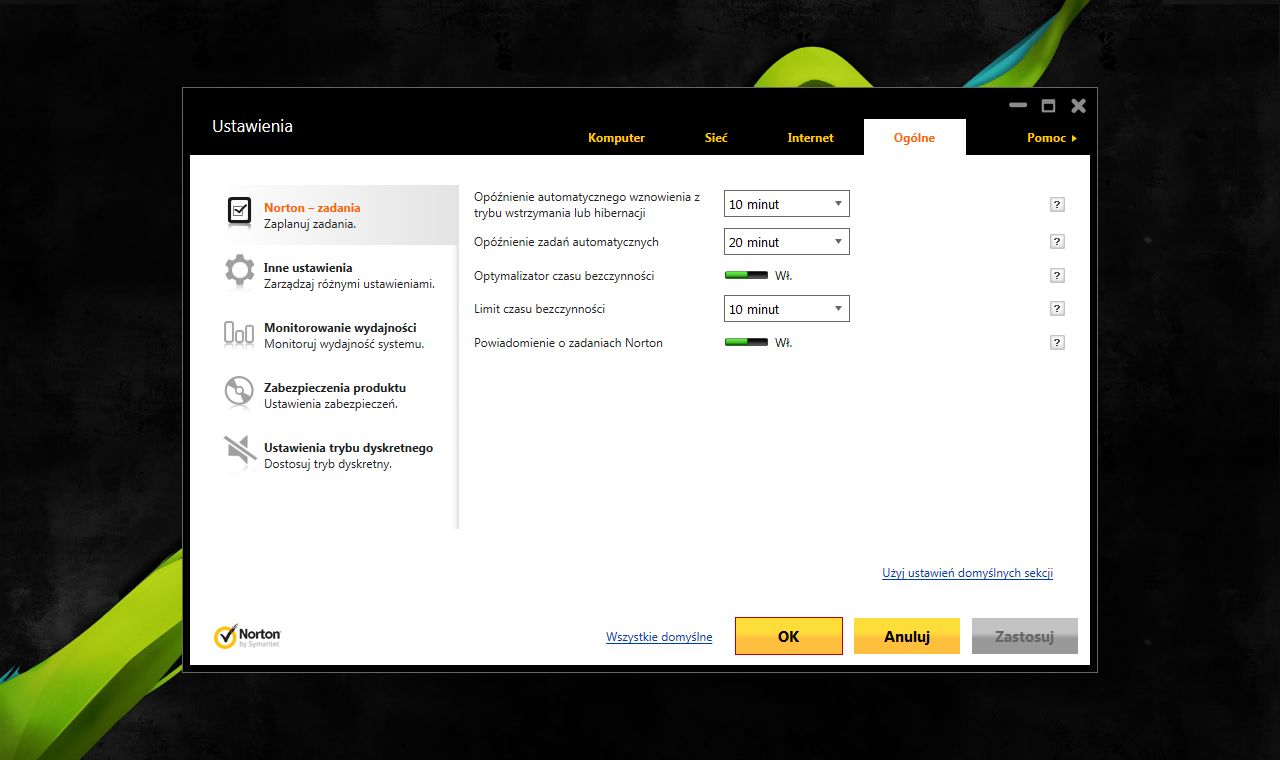Toggle Optymalizator czasu bezczynności switch
The width and height of the screenshot is (1280, 760).
click(746, 275)
